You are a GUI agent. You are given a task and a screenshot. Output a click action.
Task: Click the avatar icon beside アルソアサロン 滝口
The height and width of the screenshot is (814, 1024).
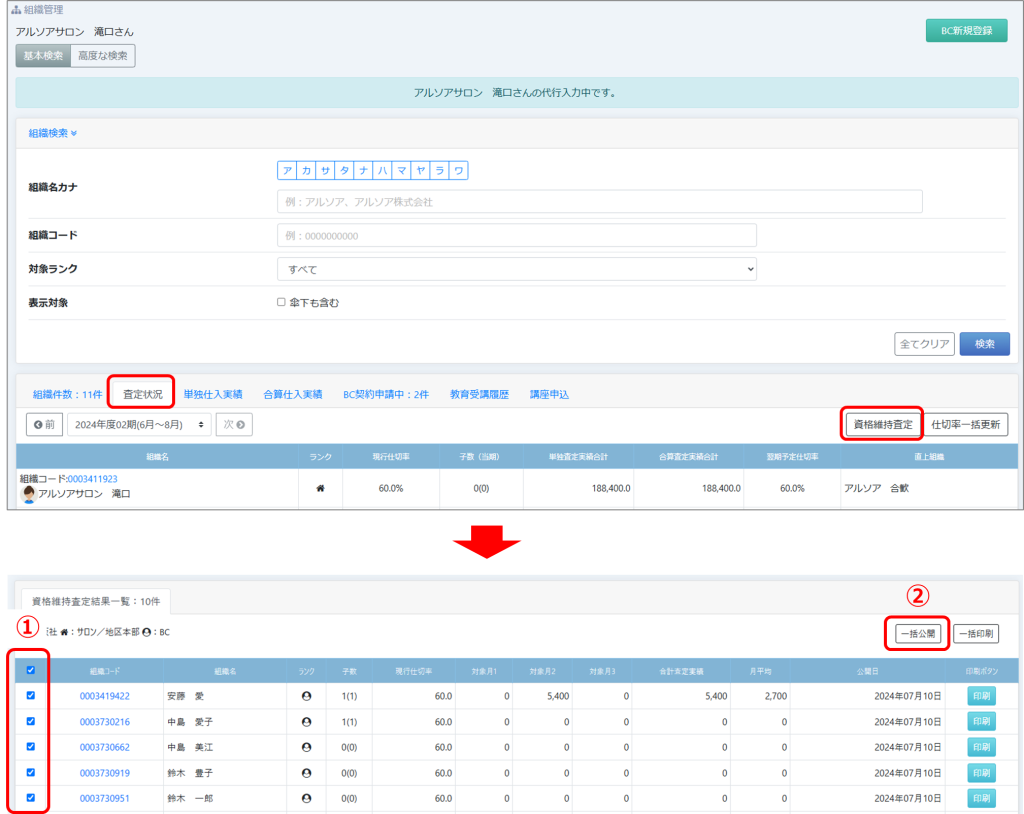point(28,495)
